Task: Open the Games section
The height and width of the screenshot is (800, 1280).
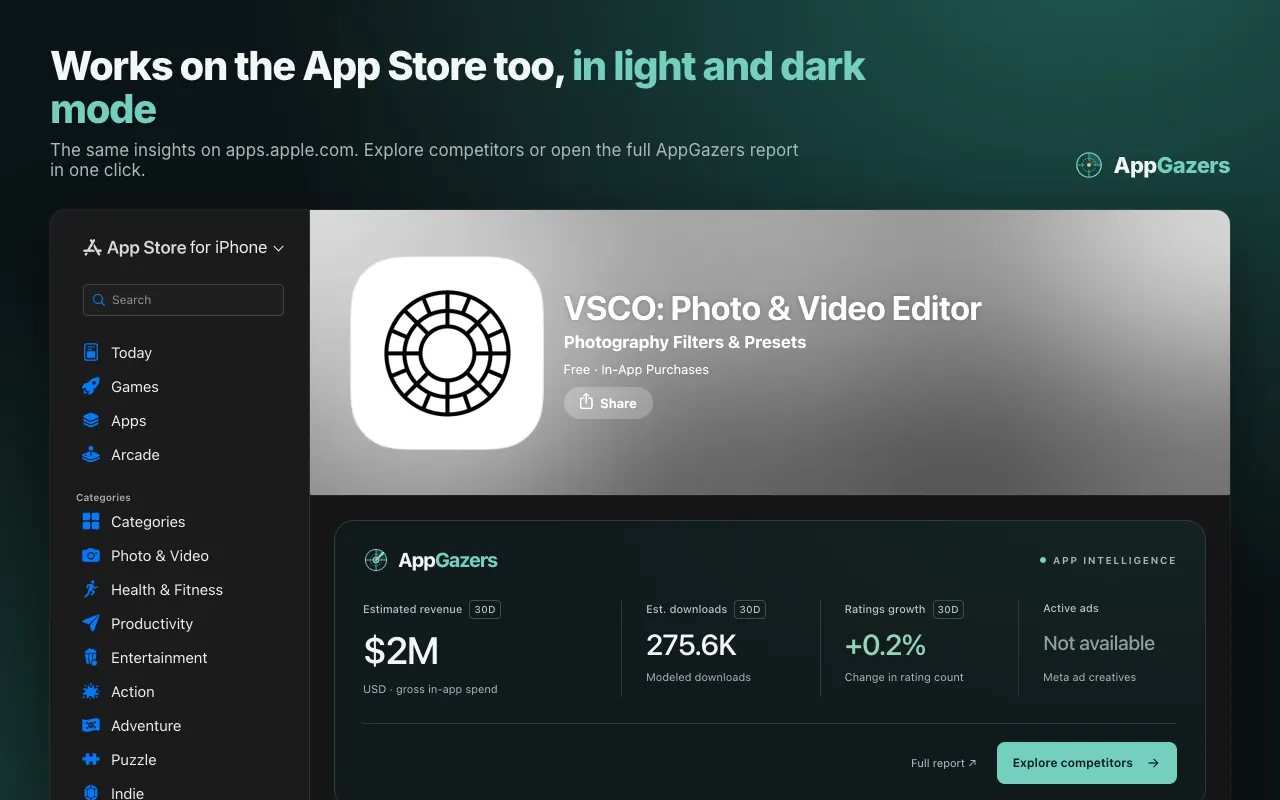Action: [x=134, y=386]
